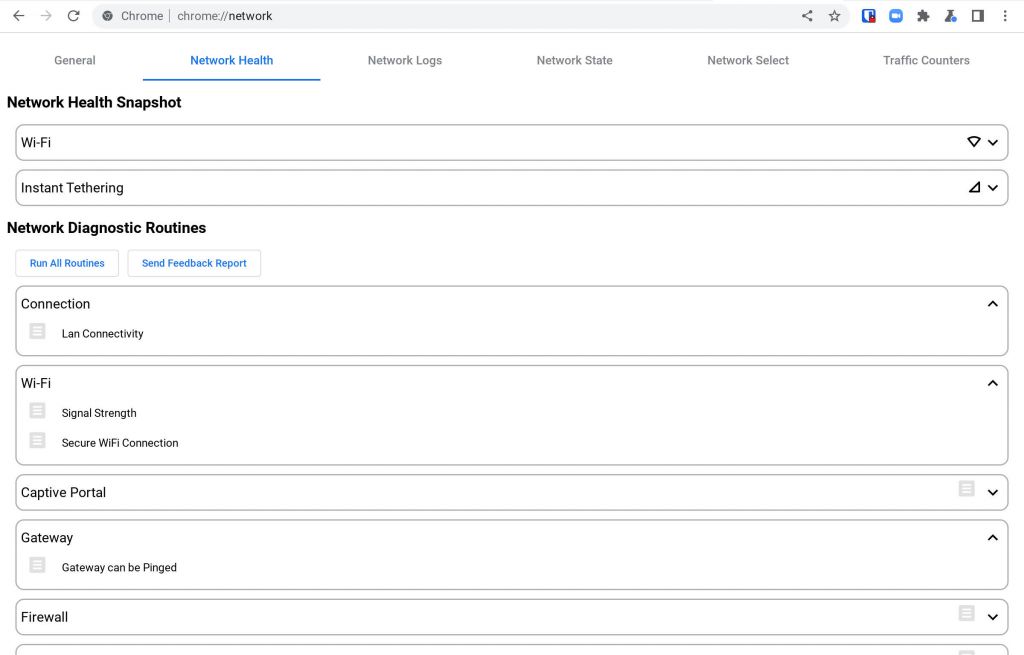1024x655 pixels.
Task: Expand the Captive Portal section
Action: coord(992,492)
